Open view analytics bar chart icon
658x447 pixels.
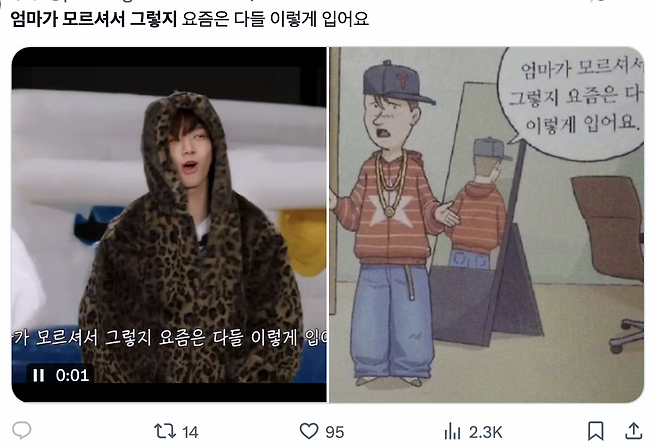click(x=452, y=431)
